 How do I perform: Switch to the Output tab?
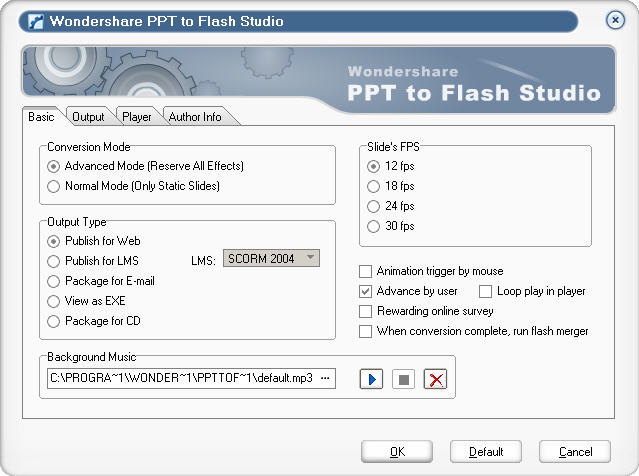coord(88,117)
